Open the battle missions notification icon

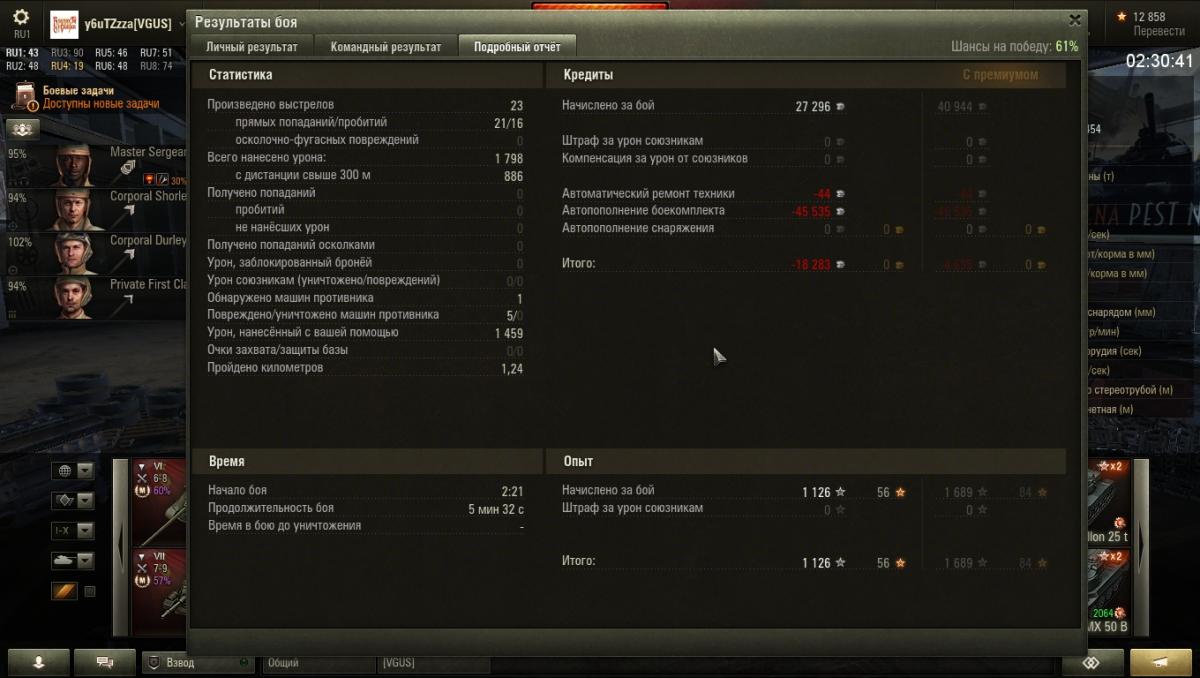coord(25,97)
